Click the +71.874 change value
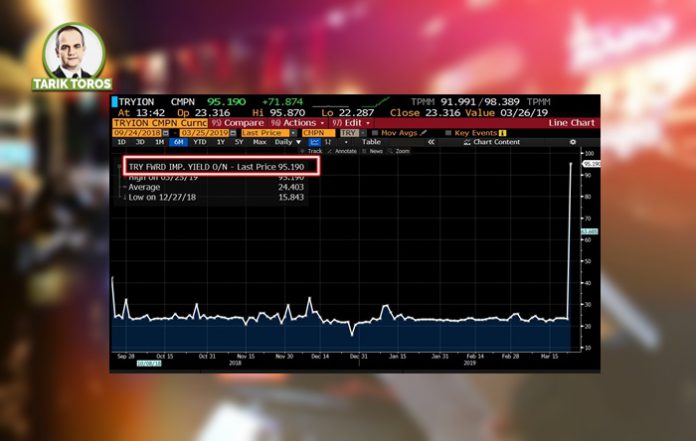 [x=282, y=102]
